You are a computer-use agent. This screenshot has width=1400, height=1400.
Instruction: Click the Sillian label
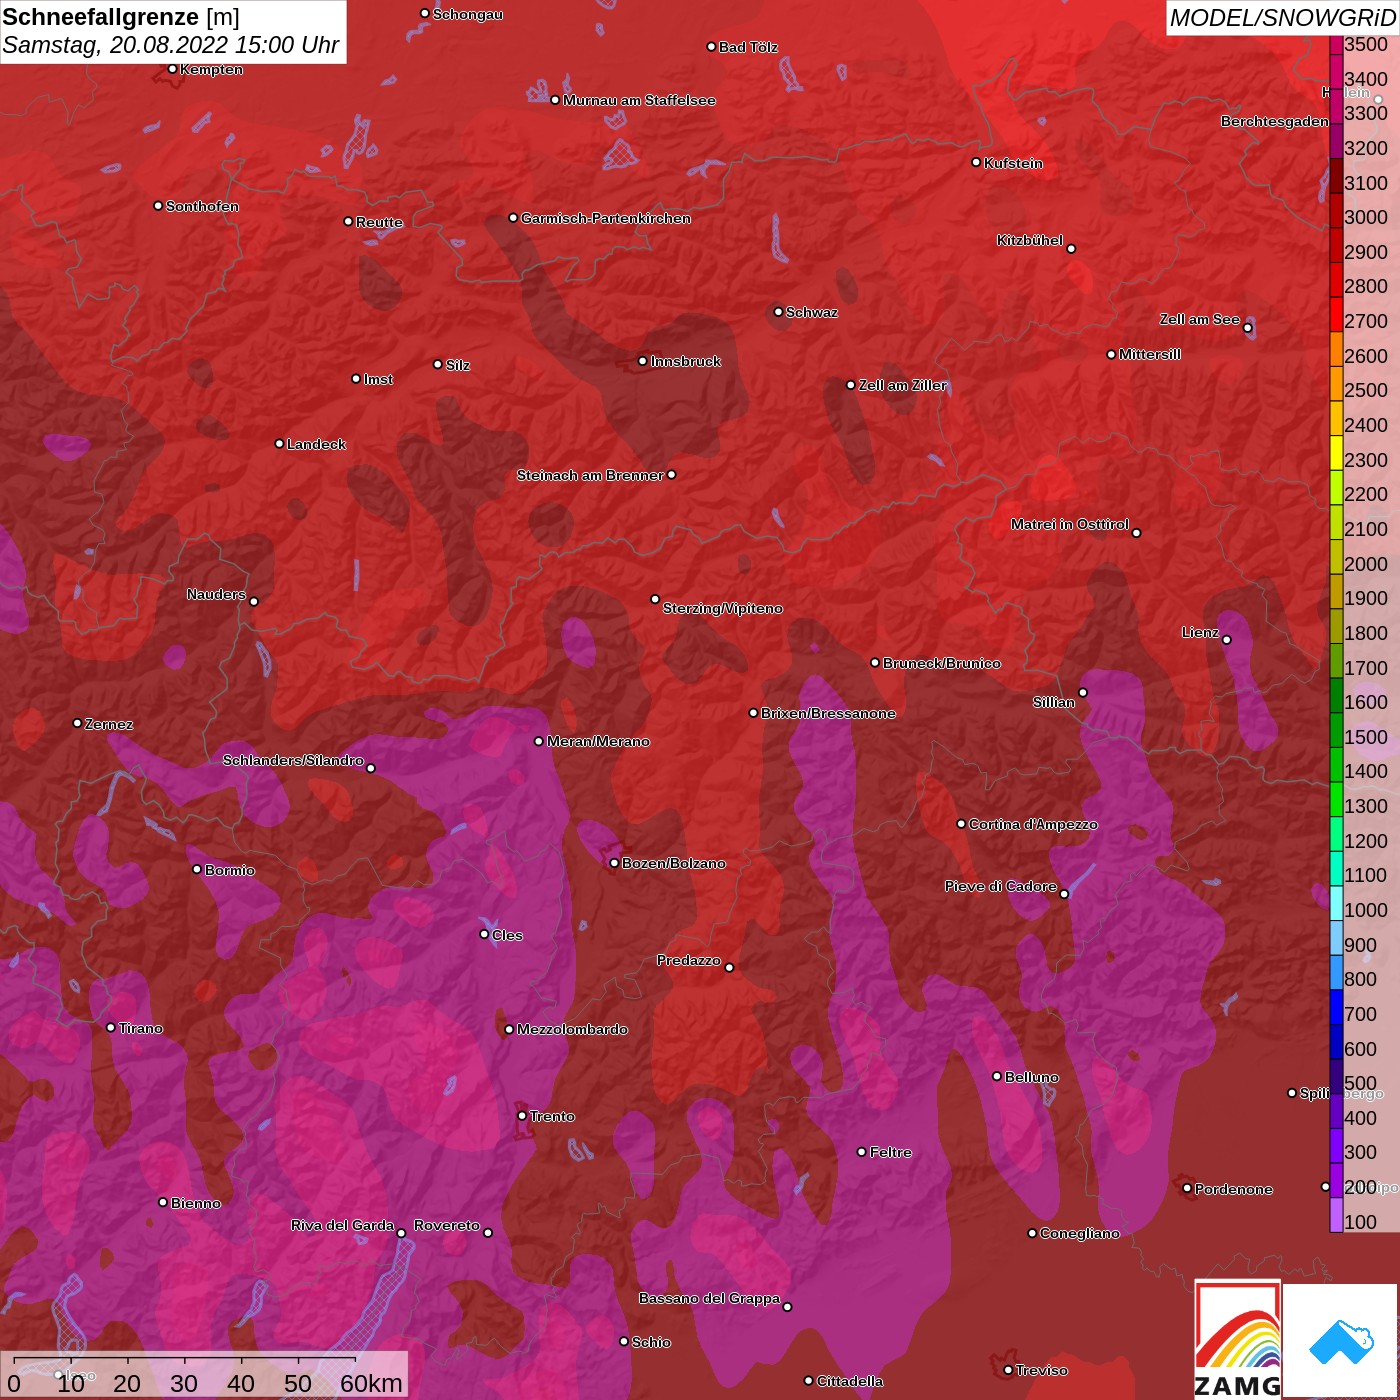point(1054,702)
